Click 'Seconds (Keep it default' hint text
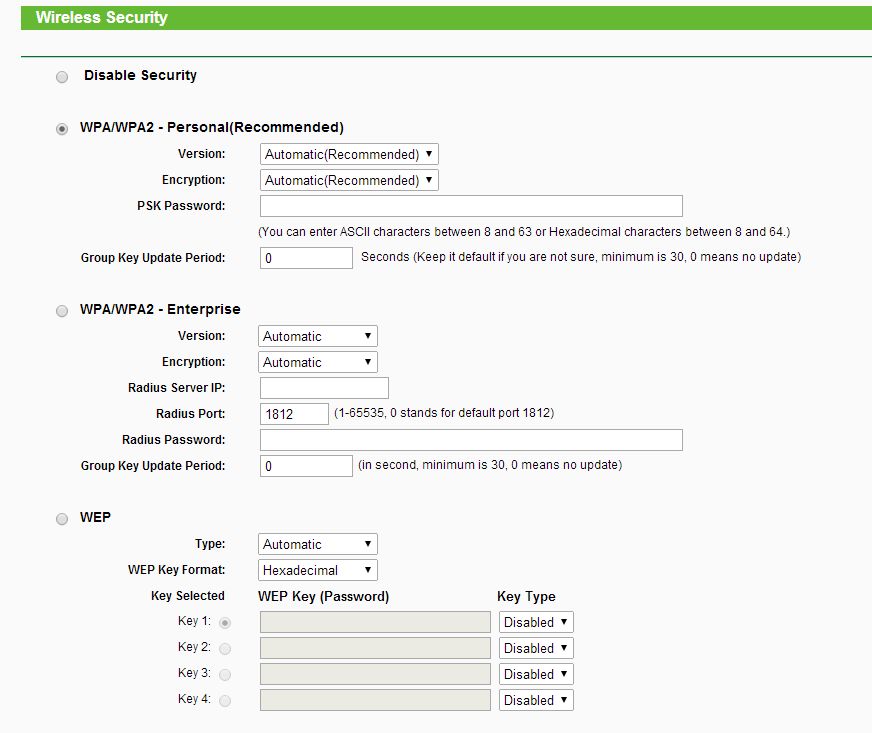The width and height of the screenshot is (872, 733). pyautogui.click(x=581, y=257)
